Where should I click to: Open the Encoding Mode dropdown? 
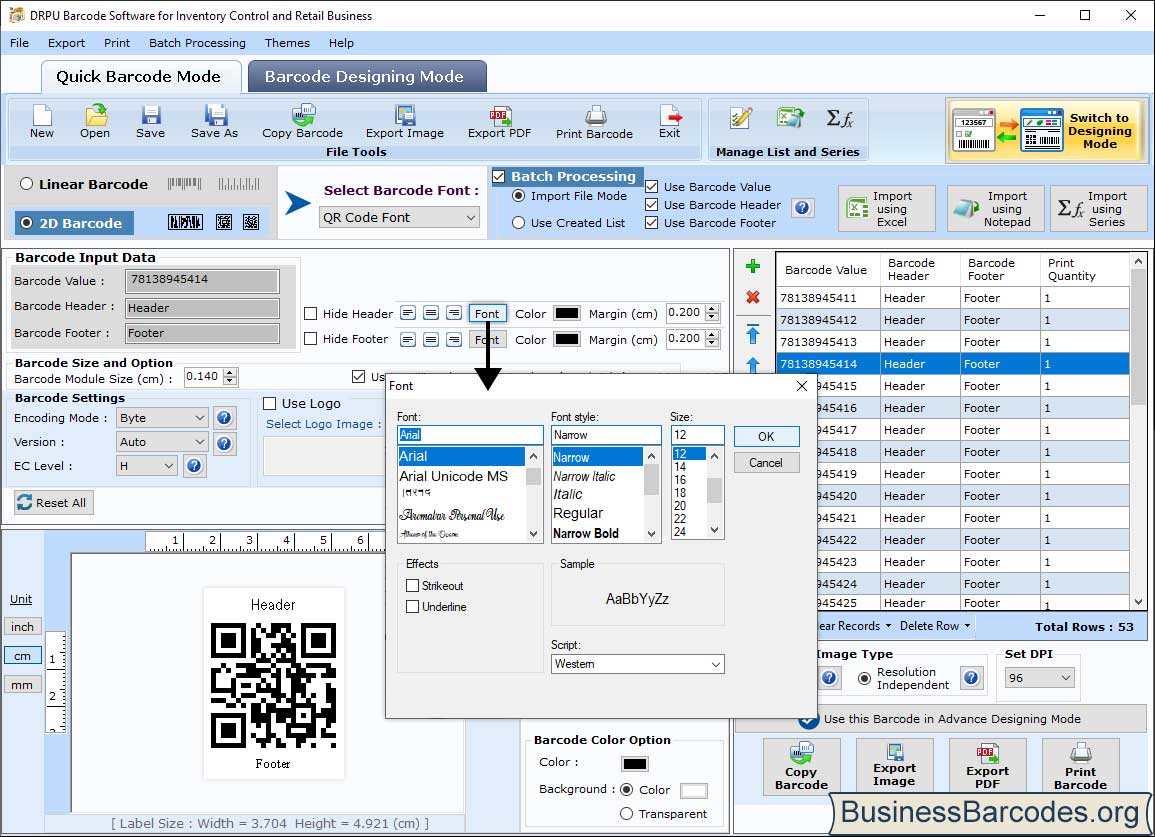pos(162,418)
